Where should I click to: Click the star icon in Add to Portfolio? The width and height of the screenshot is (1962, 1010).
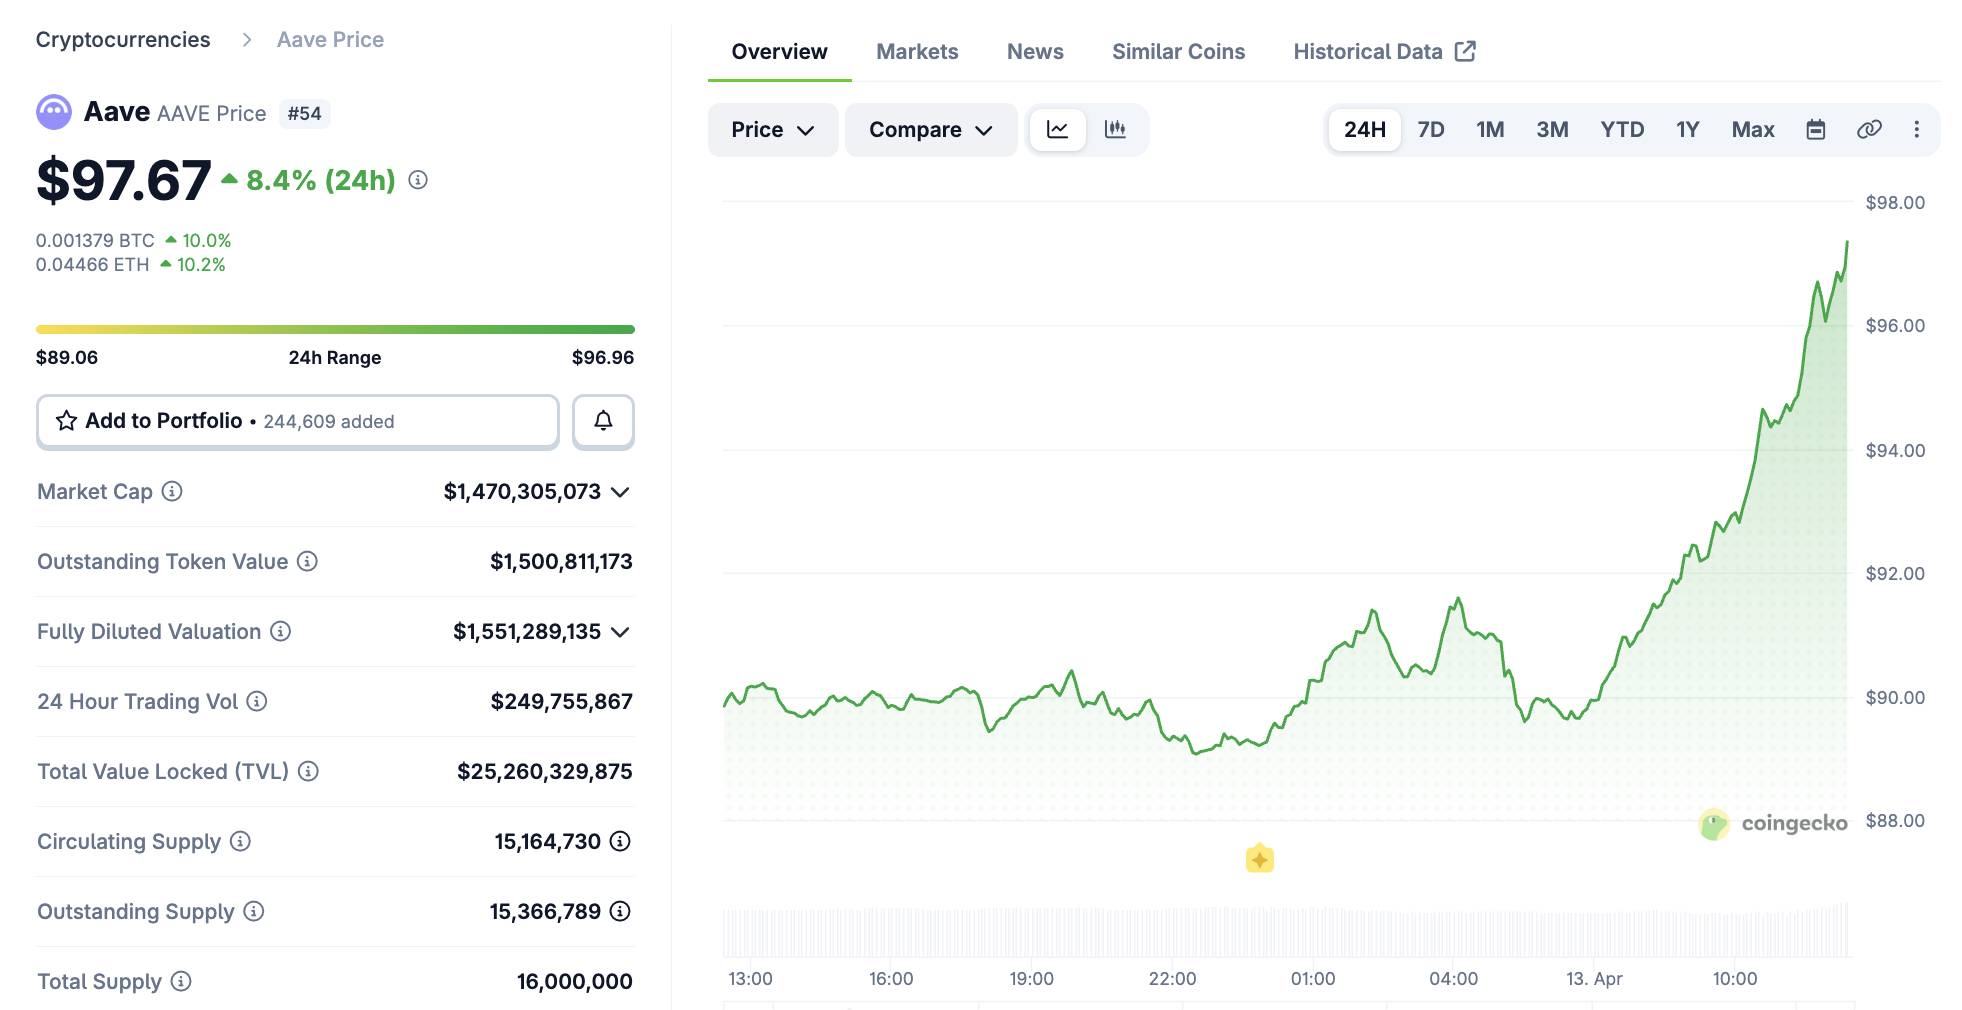(x=66, y=421)
